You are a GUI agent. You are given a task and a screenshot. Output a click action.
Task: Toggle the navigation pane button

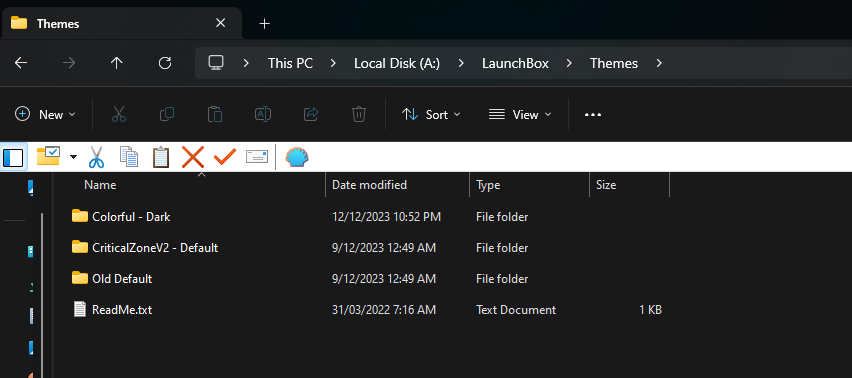[x=13, y=158]
